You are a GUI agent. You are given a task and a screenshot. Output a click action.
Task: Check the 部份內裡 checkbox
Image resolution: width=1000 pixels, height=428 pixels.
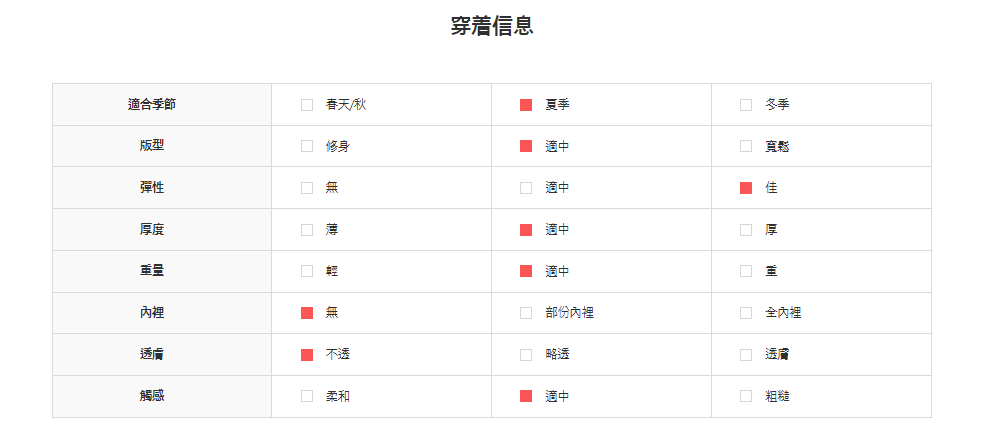point(526,313)
